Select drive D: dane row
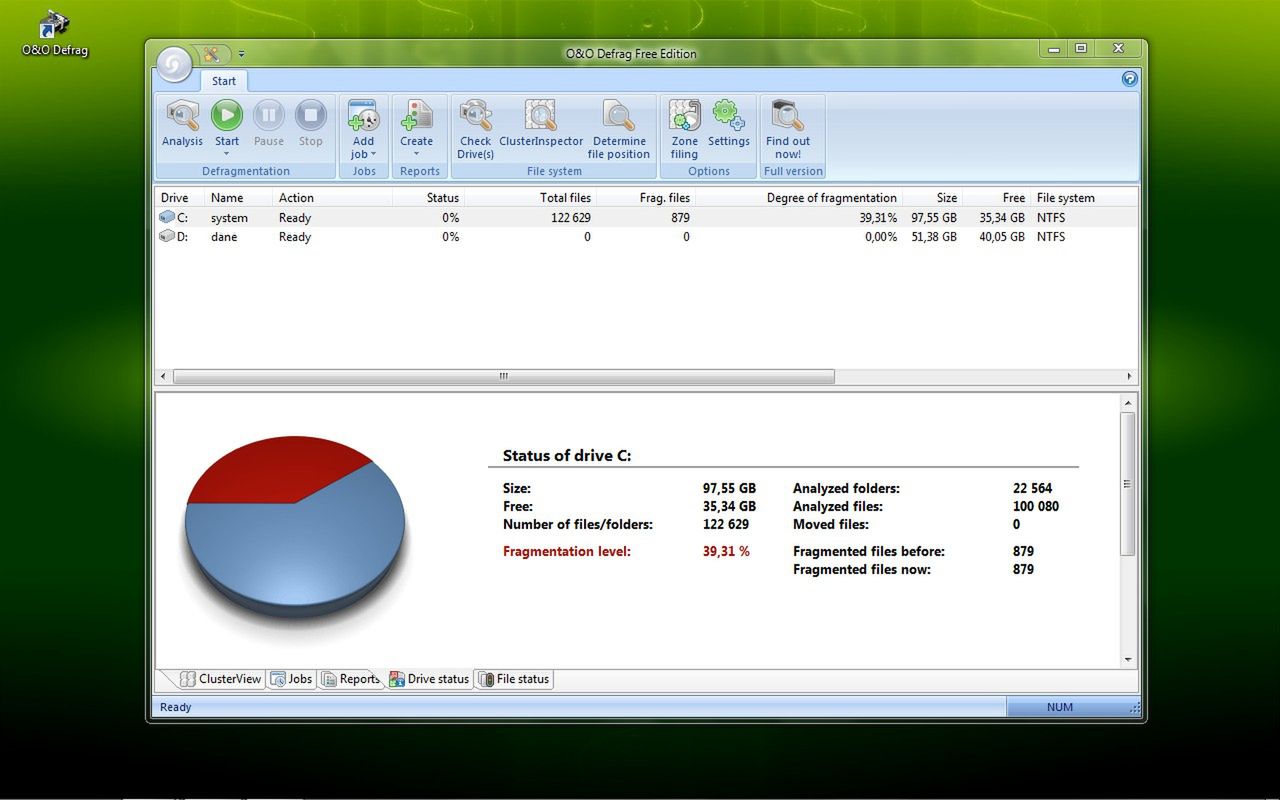 point(646,237)
